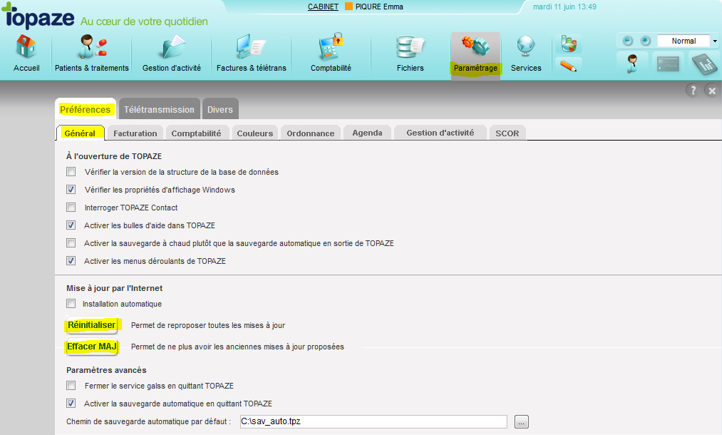The image size is (722, 435).
Task: Select the SCOR sub-tab
Action: [x=507, y=133]
